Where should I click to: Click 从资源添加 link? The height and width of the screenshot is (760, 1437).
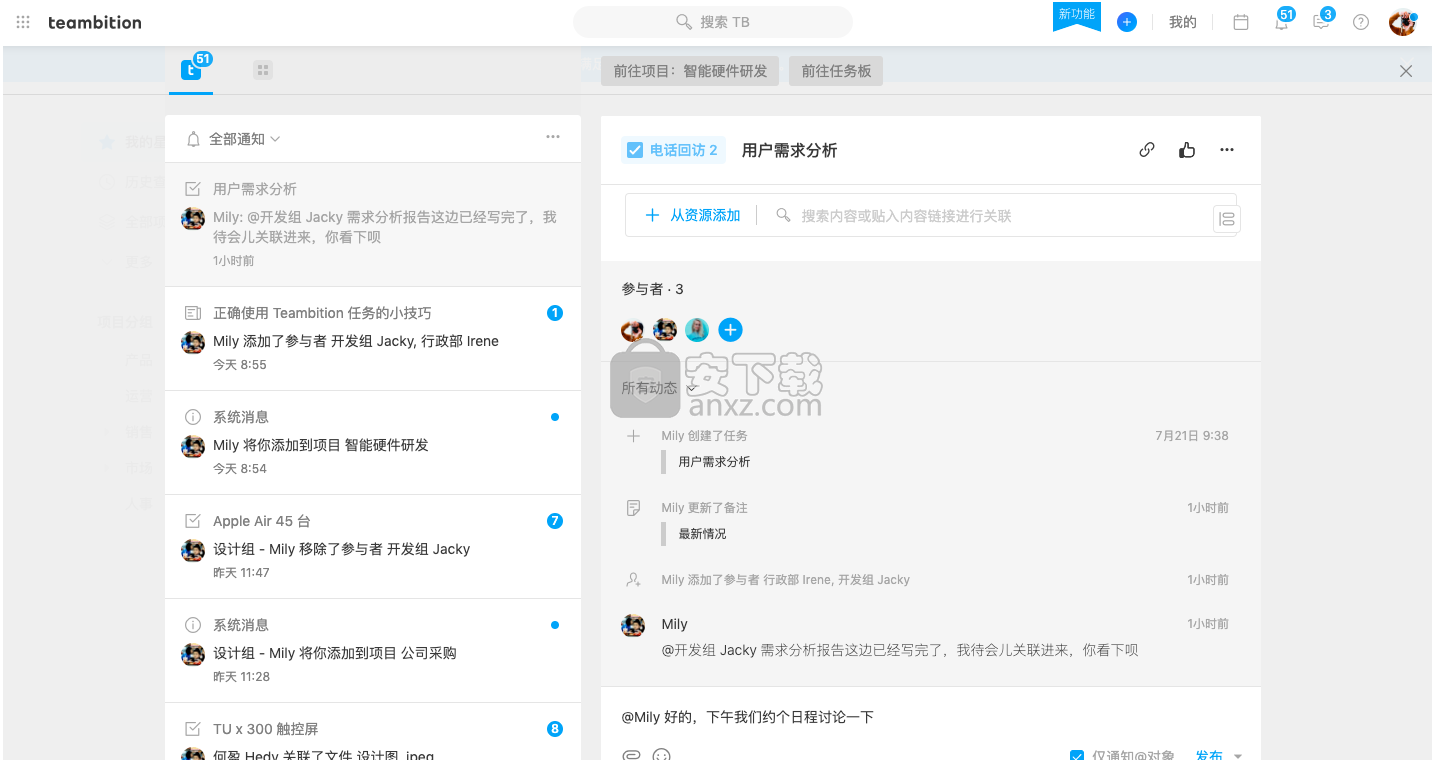coord(693,215)
